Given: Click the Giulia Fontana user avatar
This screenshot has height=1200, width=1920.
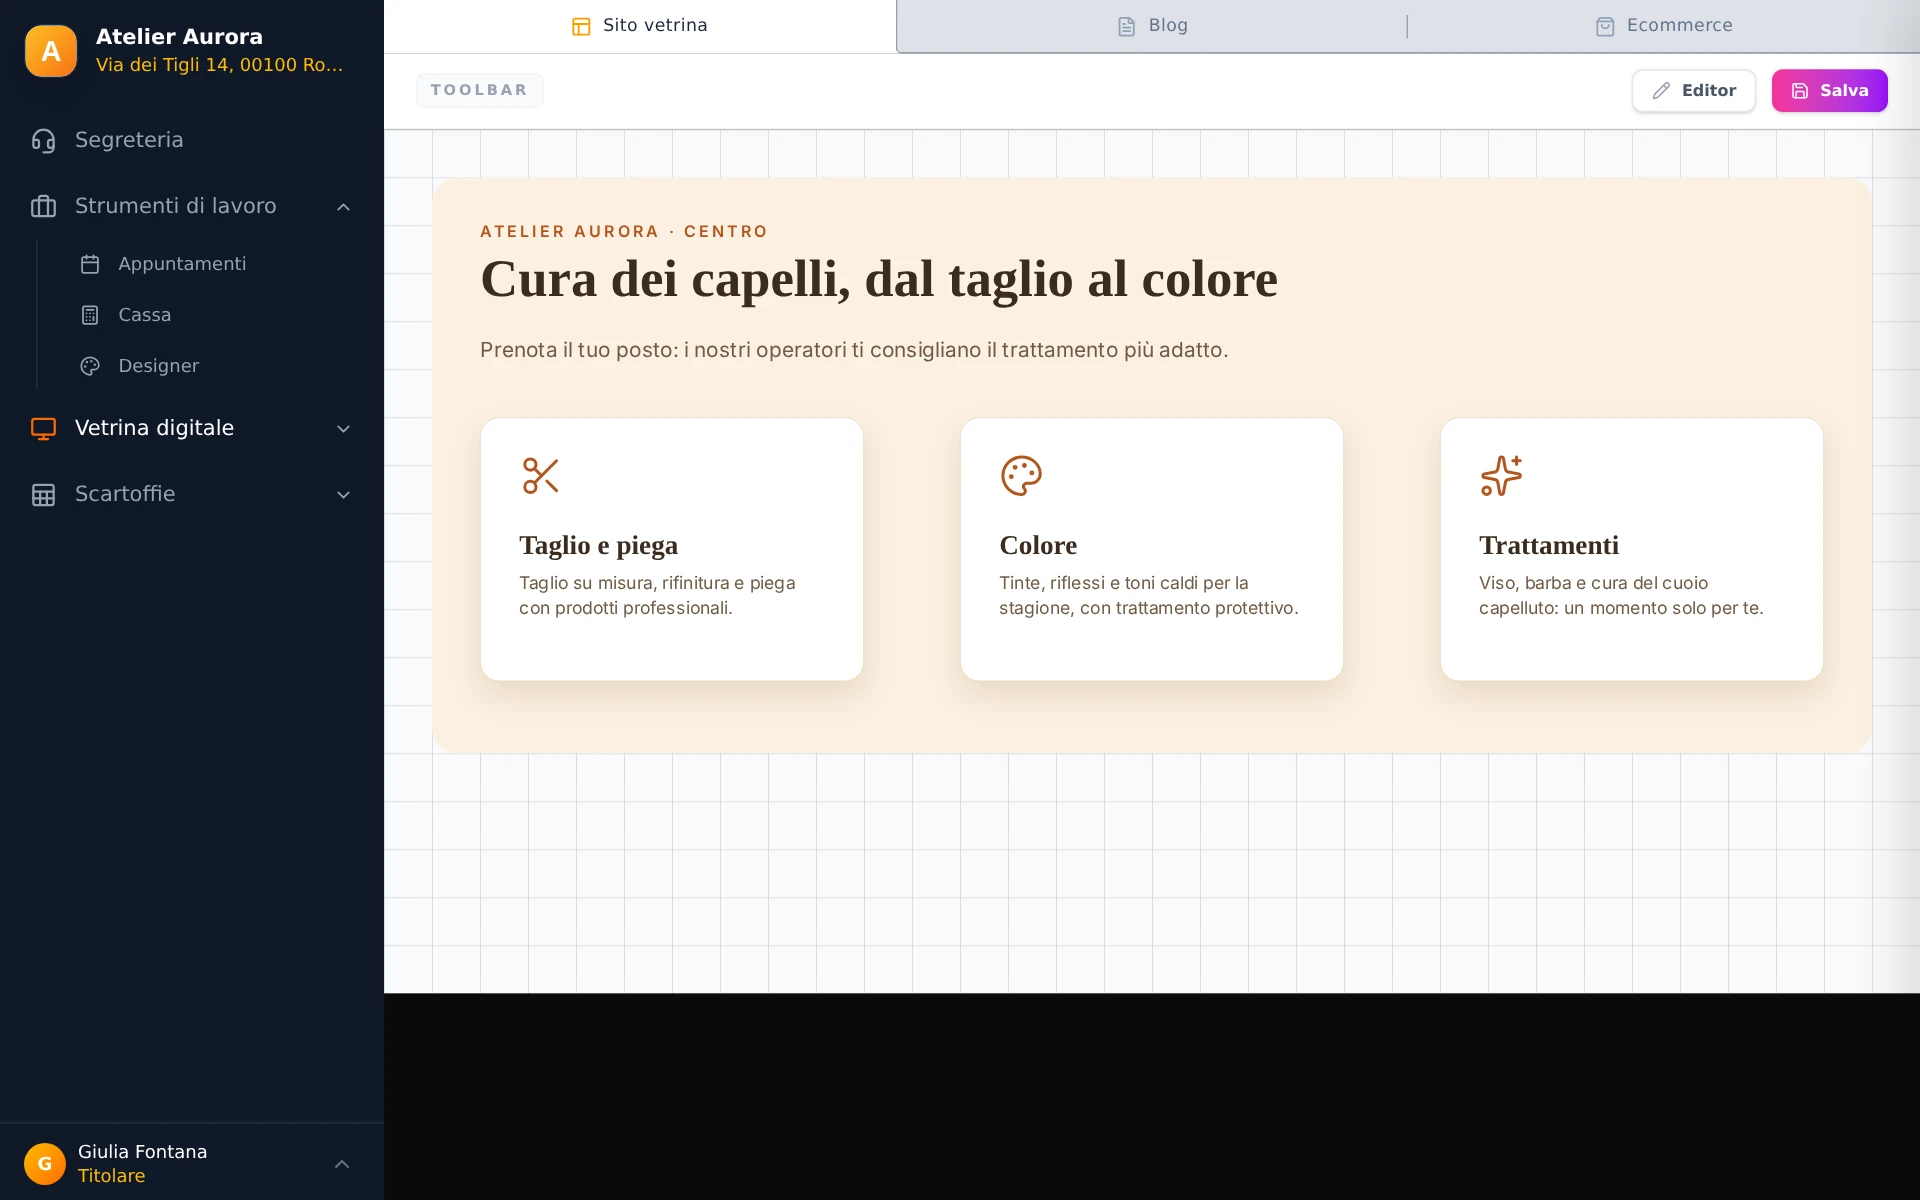Looking at the screenshot, I should 45,1164.
